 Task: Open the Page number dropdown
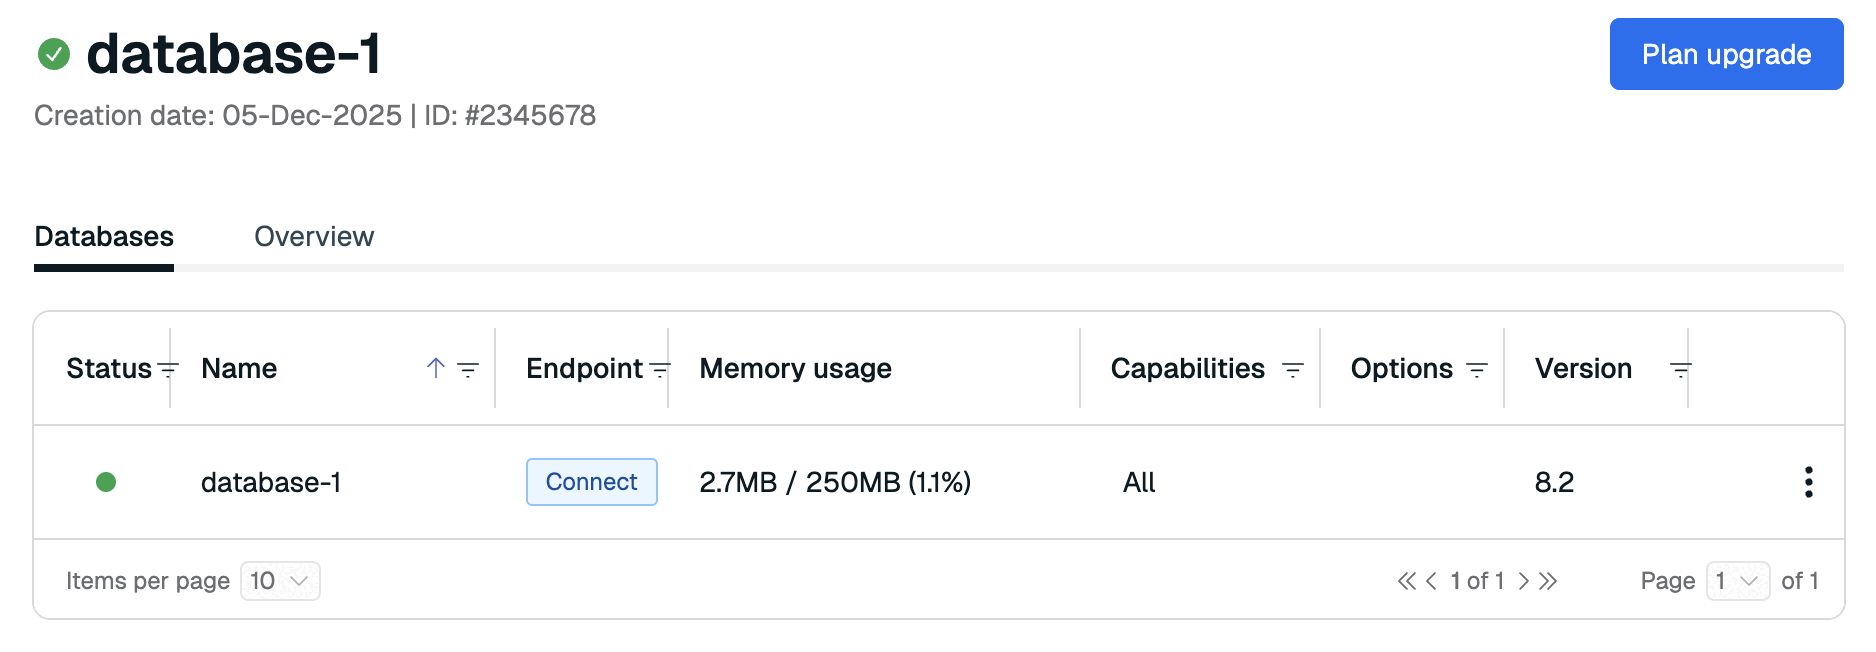[1737, 581]
